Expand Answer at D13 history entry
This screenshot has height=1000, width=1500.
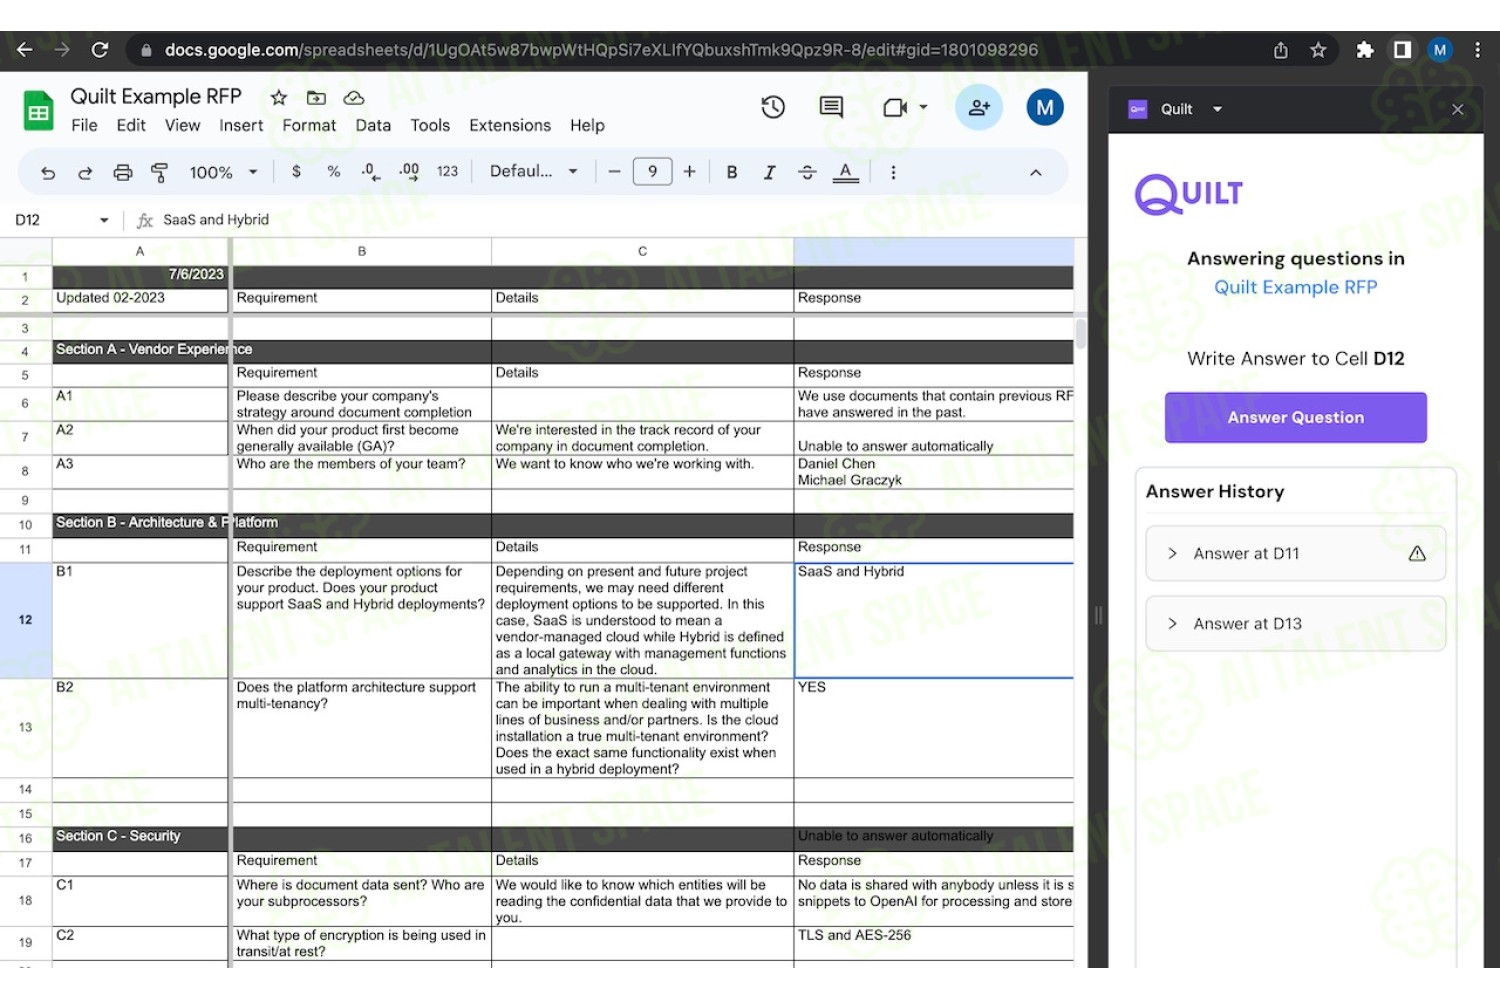coord(1295,623)
